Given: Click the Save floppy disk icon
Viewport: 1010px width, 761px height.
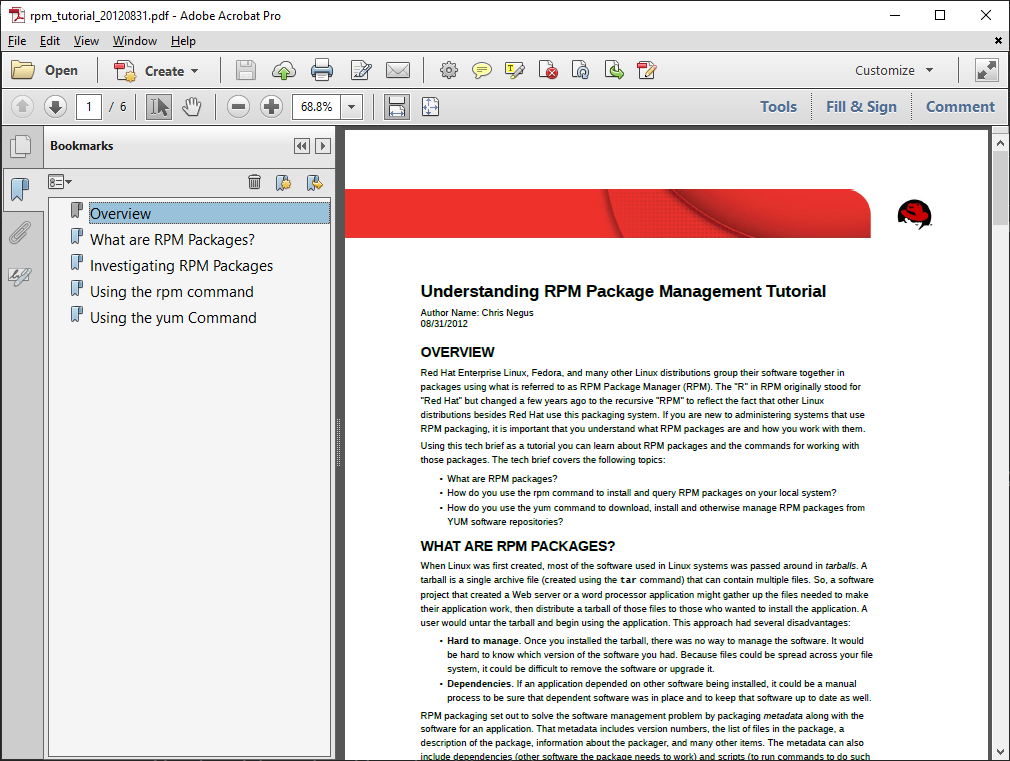Looking at the screenshot, I should [x=245, y=70].
